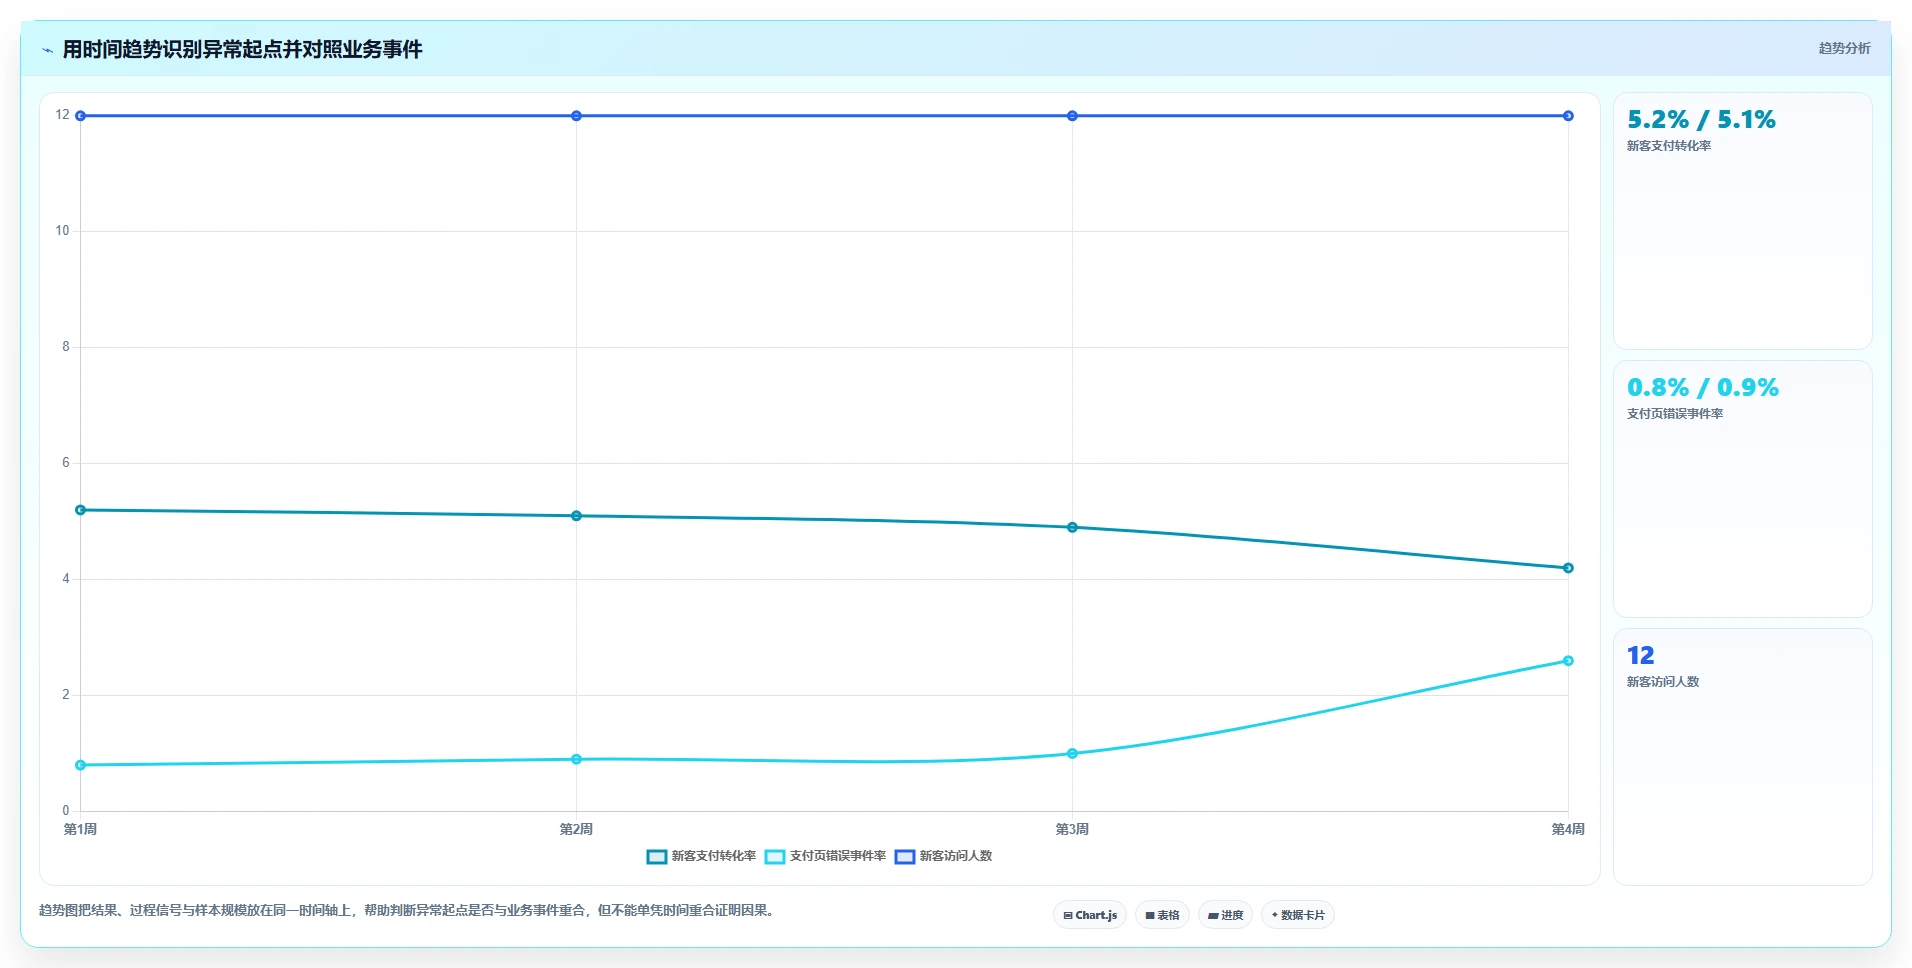1912x968 pixels.
Task: Click the trend icon beside the header title
Action: 47,50
